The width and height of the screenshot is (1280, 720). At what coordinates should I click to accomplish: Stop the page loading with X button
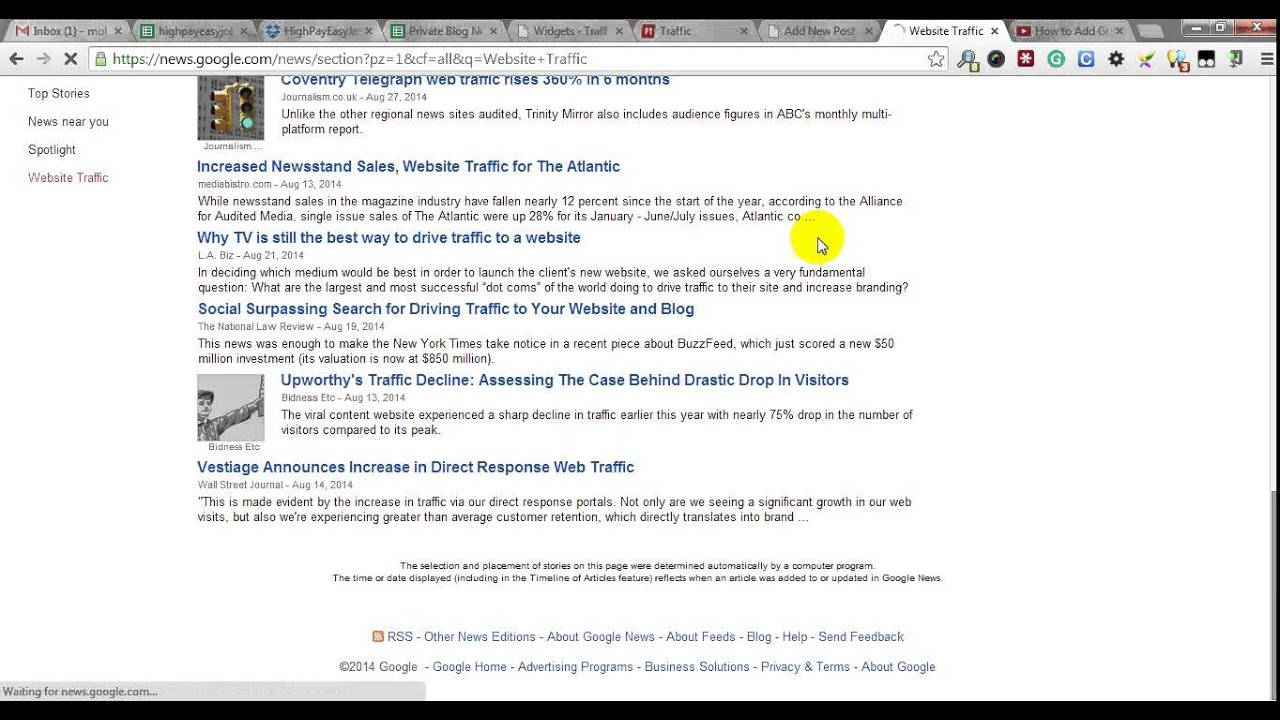(70, 59)
